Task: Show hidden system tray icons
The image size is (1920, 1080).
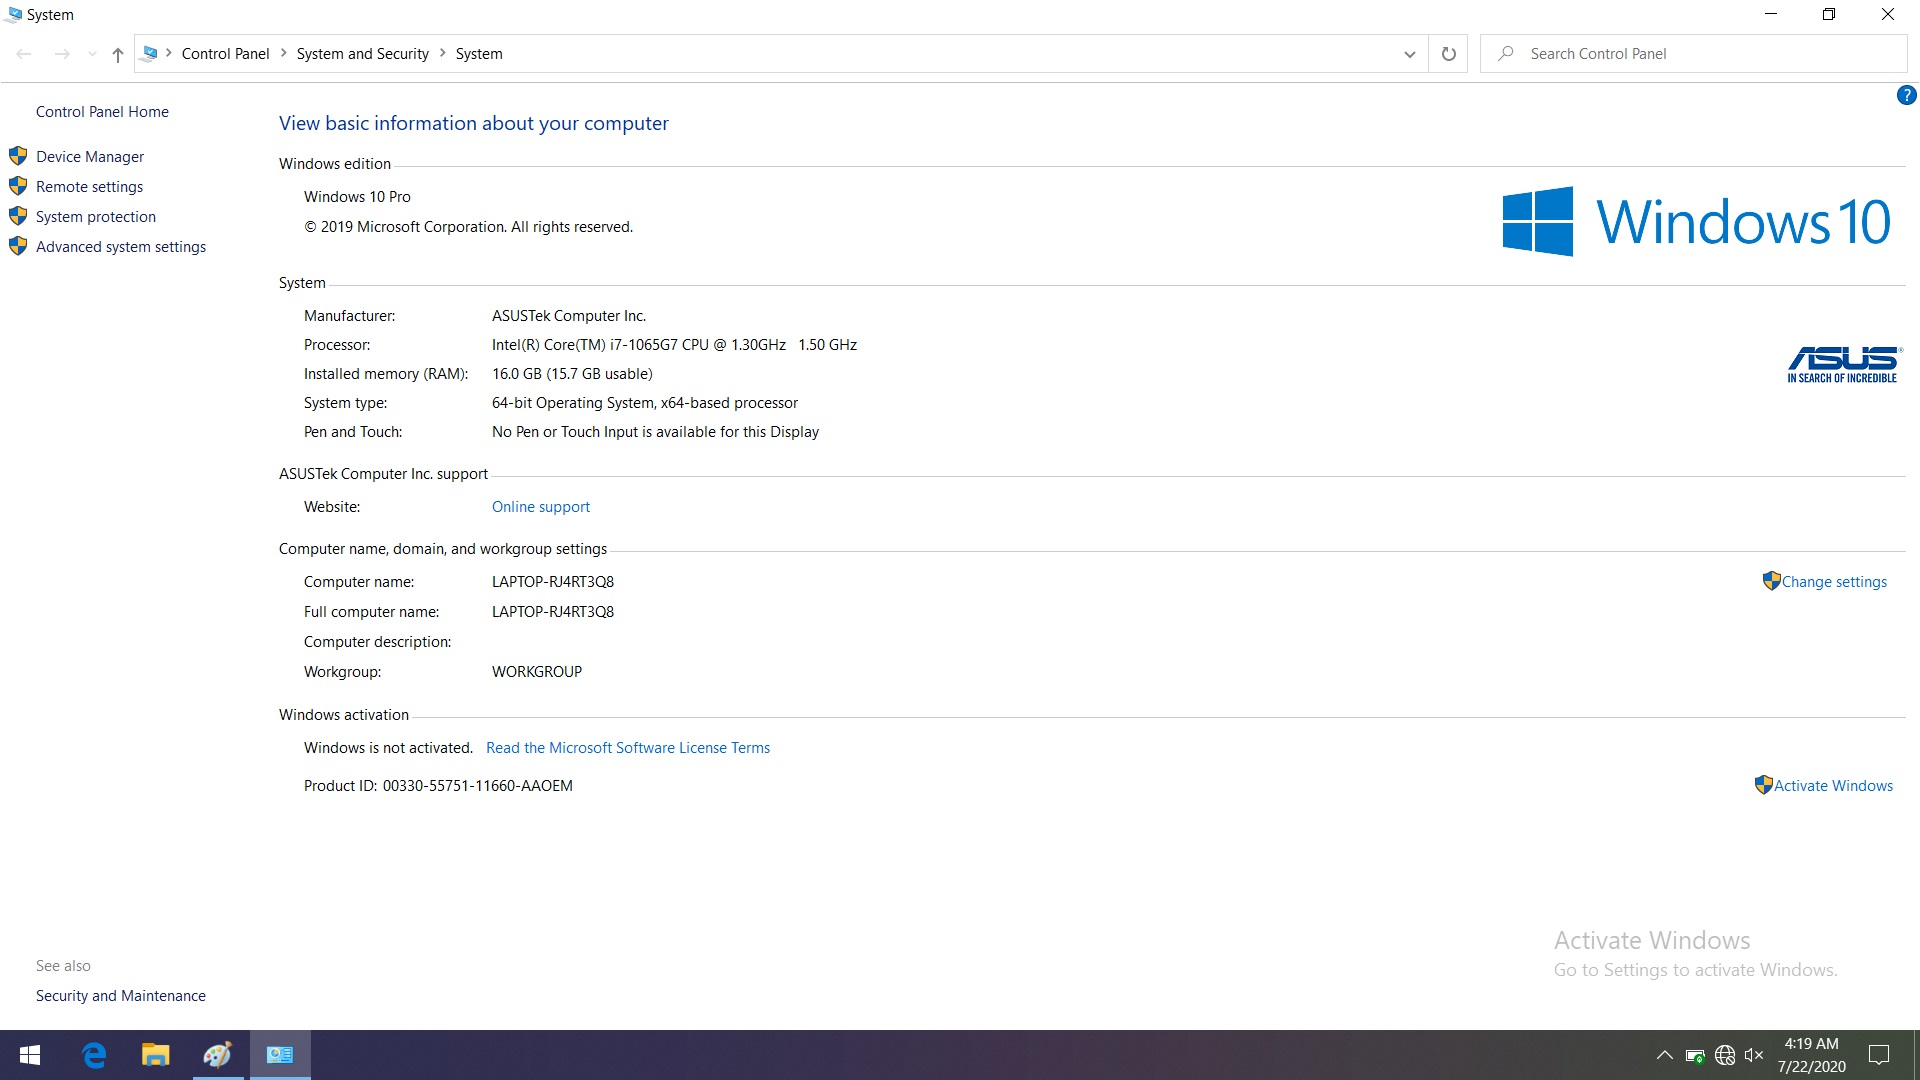Action: pyautogui.click(x=1665, y=1055)
